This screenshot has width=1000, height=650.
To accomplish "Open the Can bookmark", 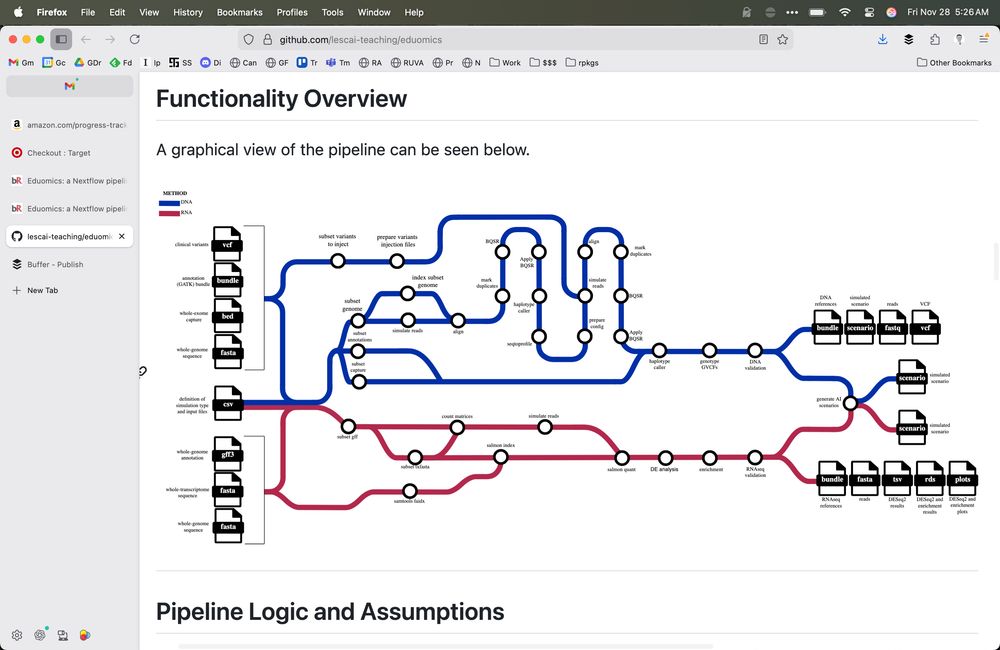I will 243,63.
